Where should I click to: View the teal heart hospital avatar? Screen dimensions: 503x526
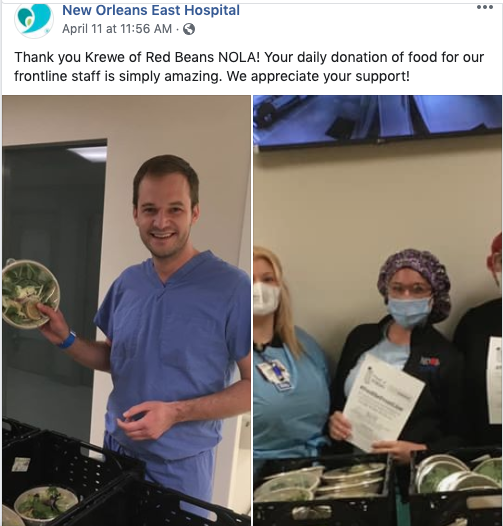pos(34,20)
